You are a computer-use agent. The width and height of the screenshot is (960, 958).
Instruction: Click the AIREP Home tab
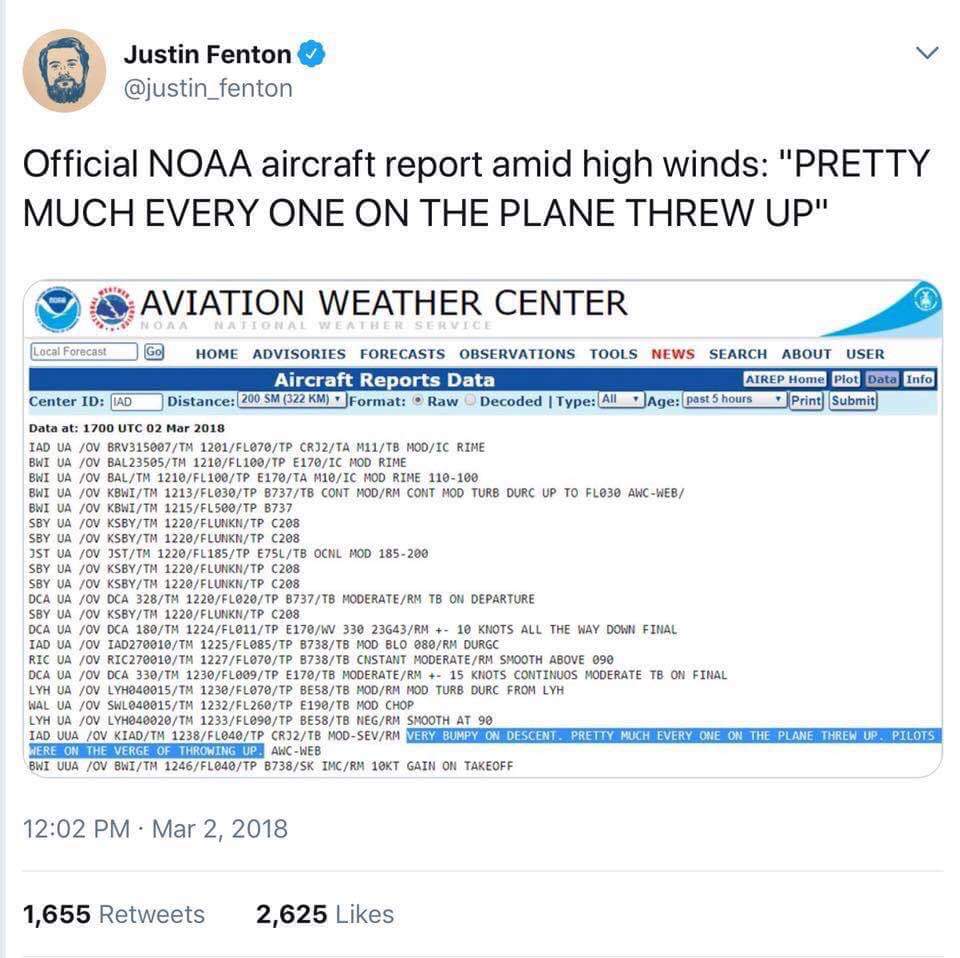pos(785,380)
